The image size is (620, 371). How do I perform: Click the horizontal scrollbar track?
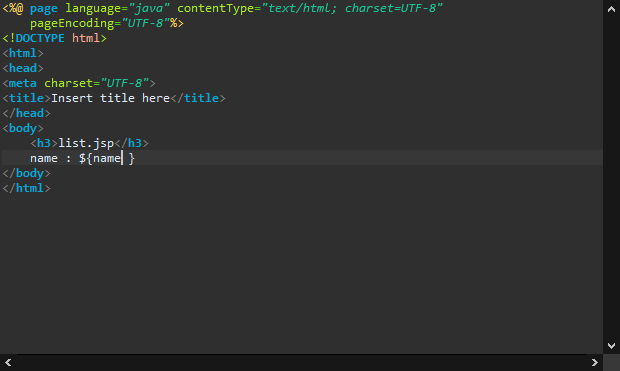(301, 362)
